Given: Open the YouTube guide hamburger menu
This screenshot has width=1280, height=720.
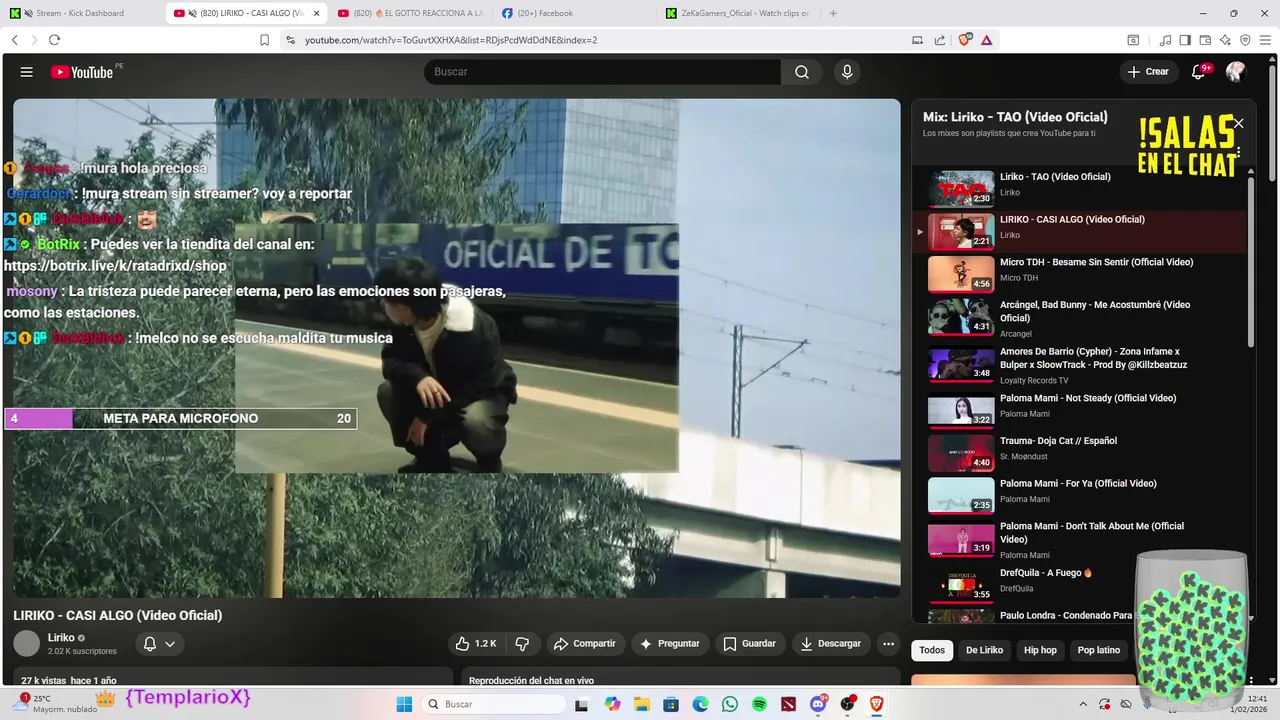Looking at the screenshot, I should [27, 72].
